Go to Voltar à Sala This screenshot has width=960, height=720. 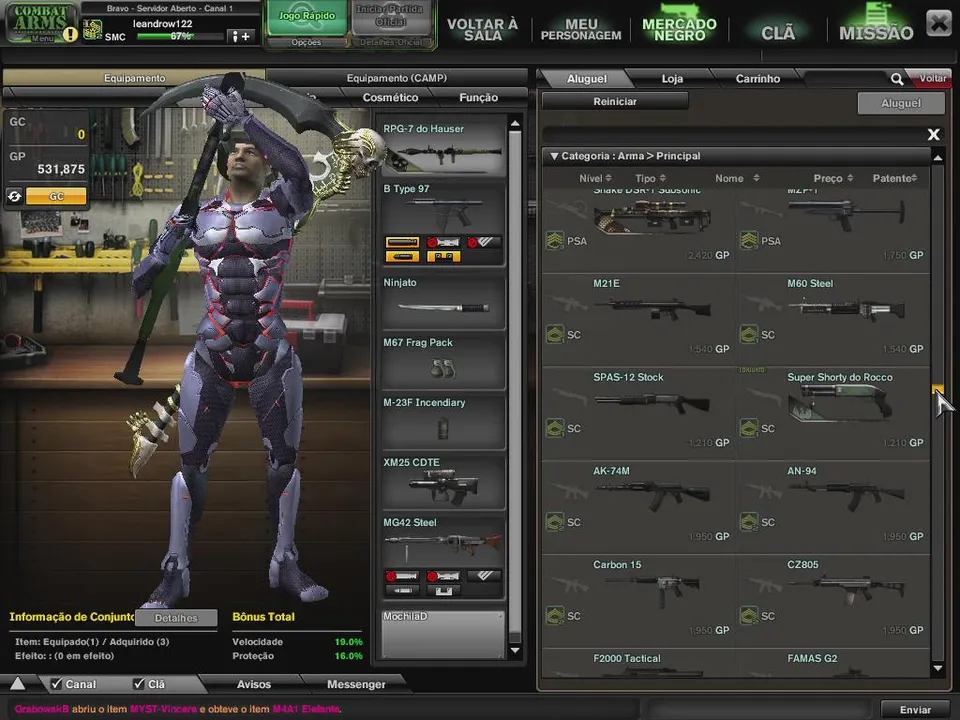tap(482, 29)
